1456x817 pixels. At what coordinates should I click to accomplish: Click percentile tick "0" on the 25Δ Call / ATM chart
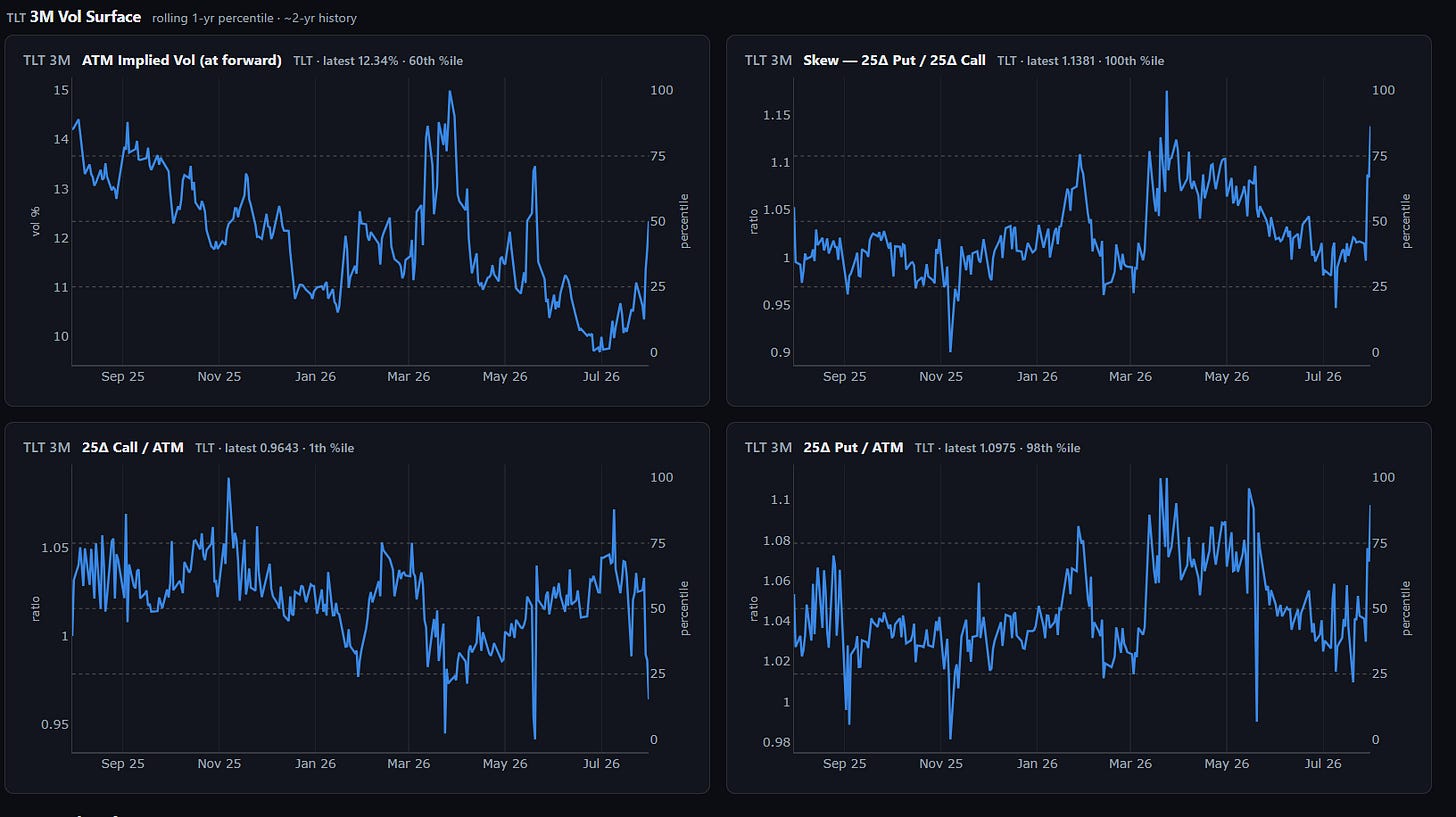tap(653, 740)
